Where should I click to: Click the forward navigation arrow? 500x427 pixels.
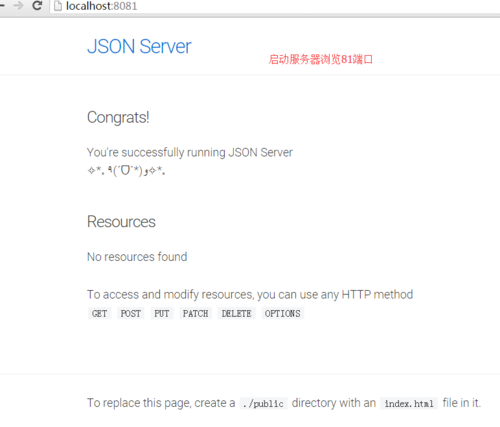[18, 5]
